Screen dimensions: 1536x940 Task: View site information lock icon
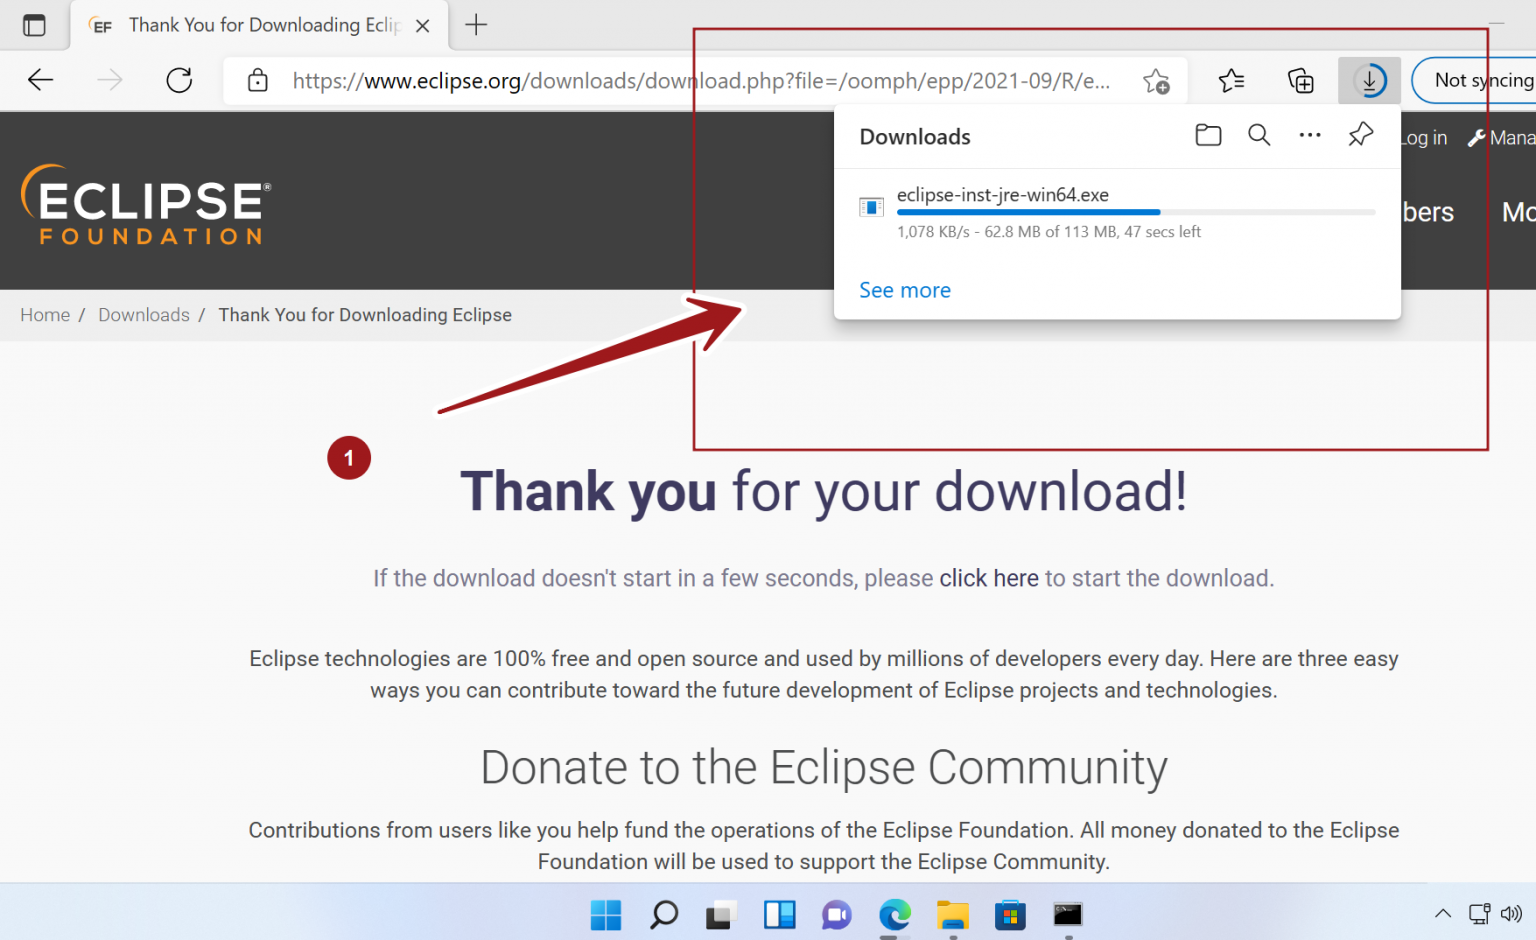258,80
